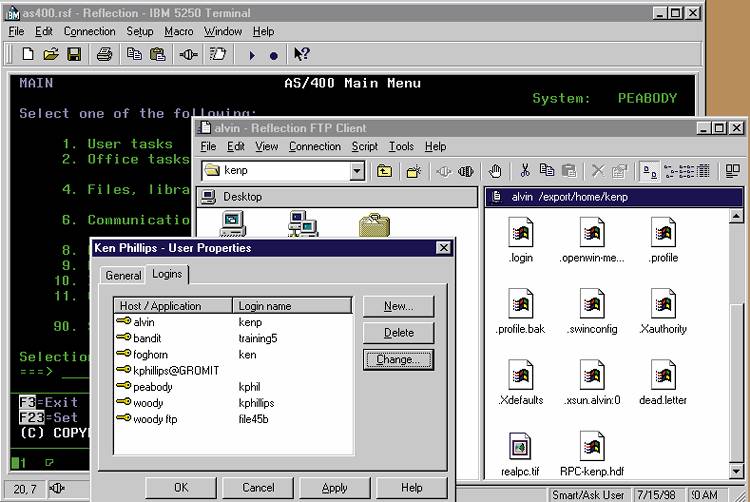Start macro recording with the round dot icon
The width and height of the screenshot is (750, 502).
(273, 55)
